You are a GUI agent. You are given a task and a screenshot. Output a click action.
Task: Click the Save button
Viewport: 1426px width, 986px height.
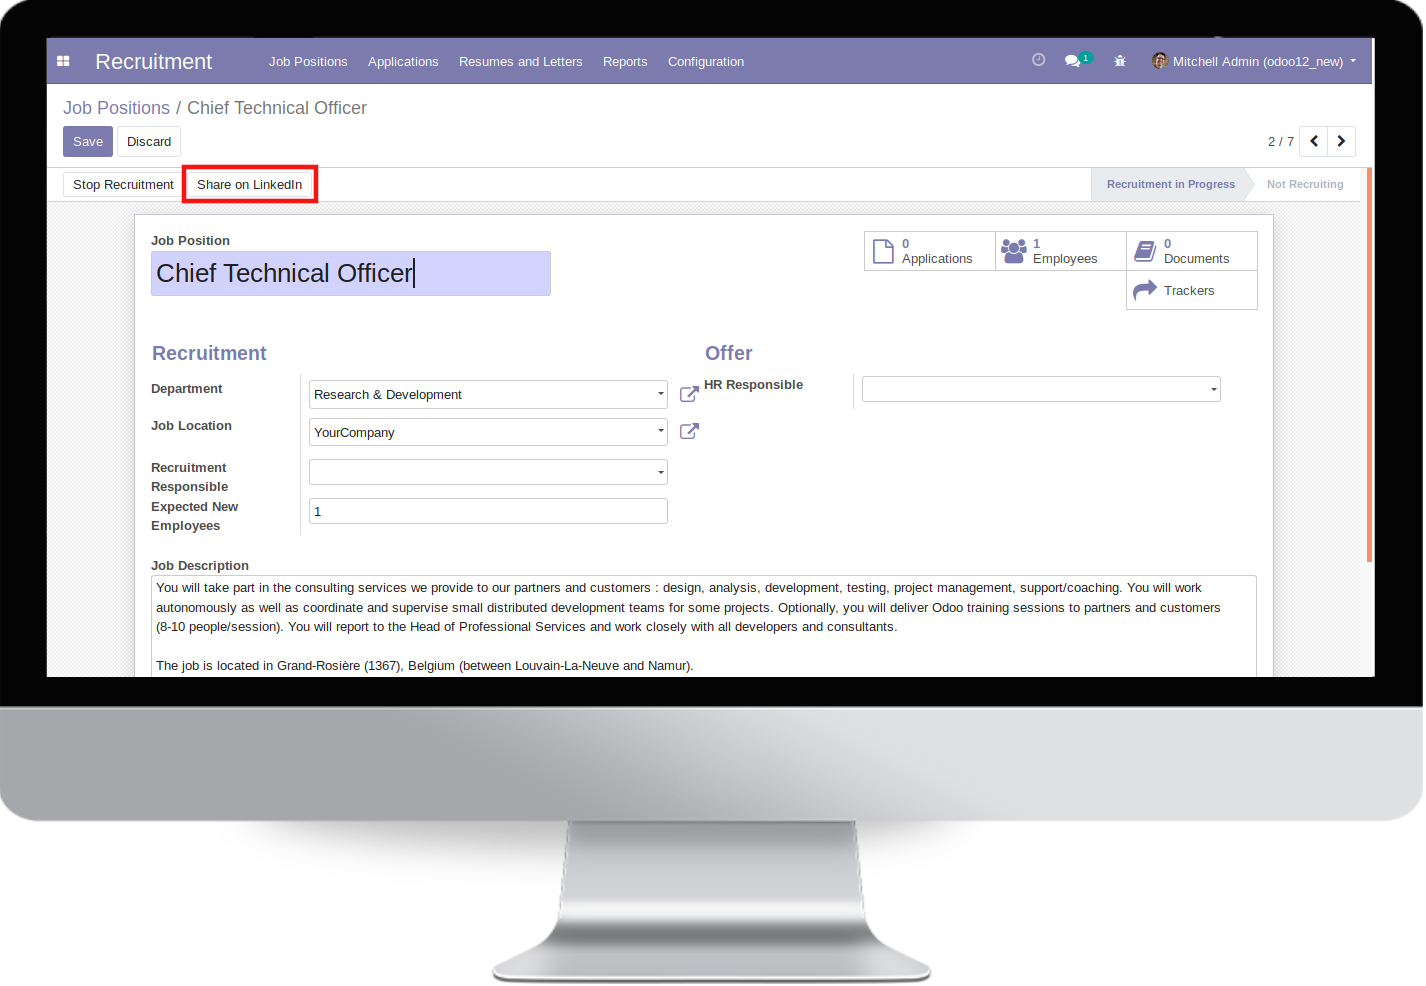pos(88,141)
